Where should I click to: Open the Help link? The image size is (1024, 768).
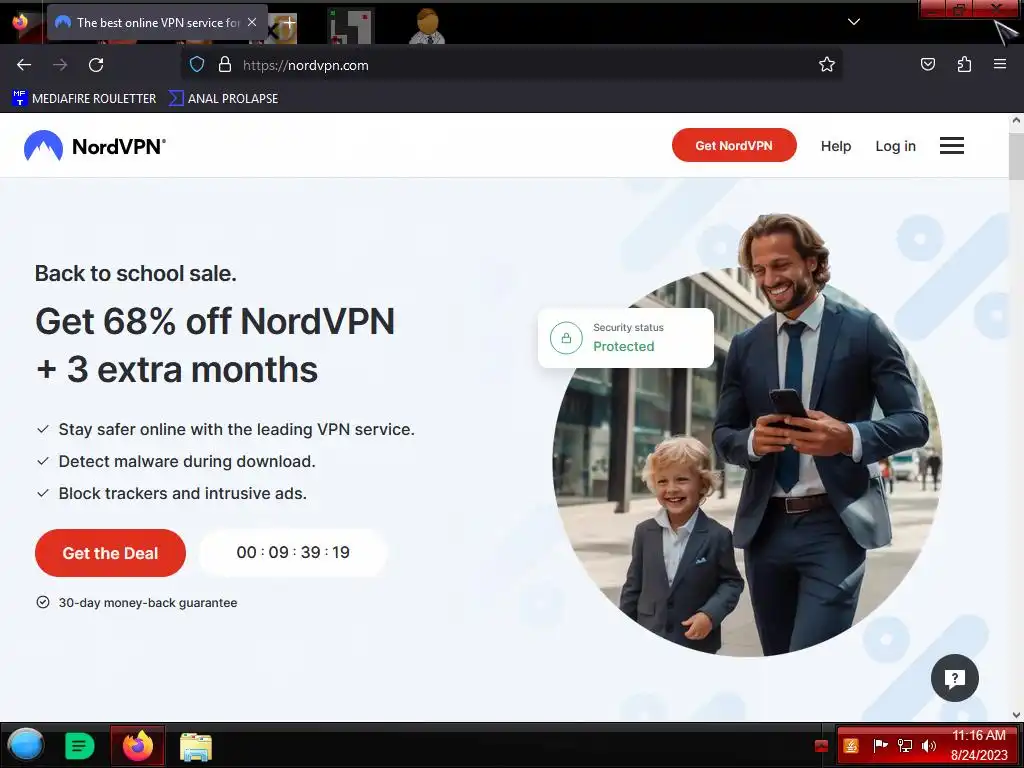(x=836, y=146)
